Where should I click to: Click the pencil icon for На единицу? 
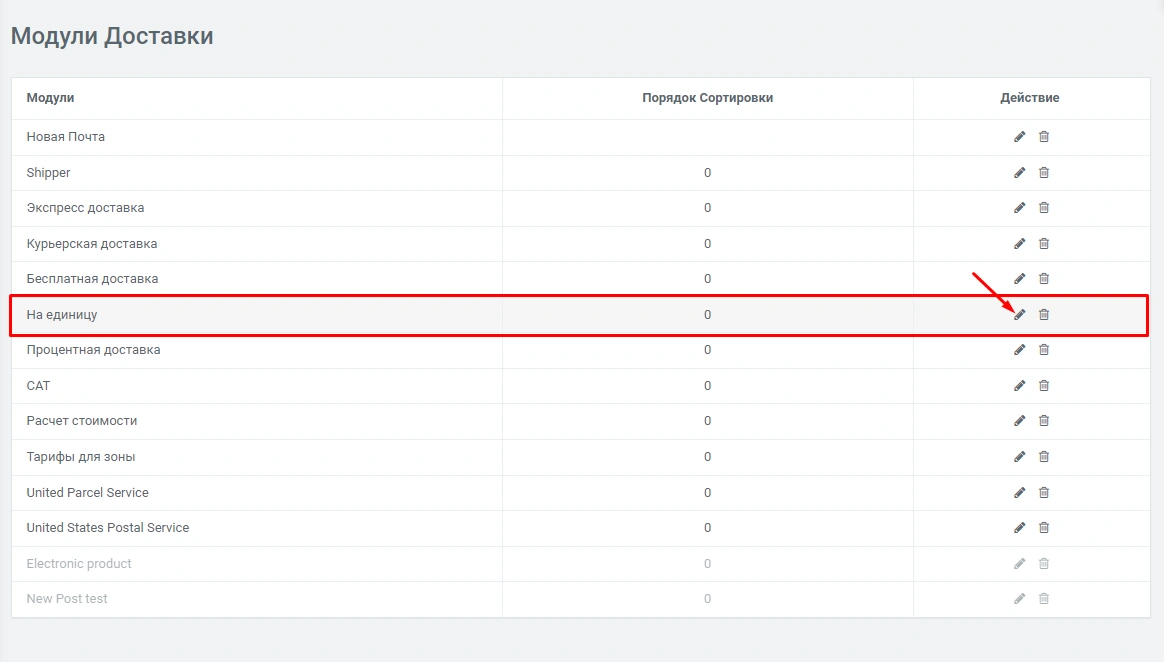1019,315
